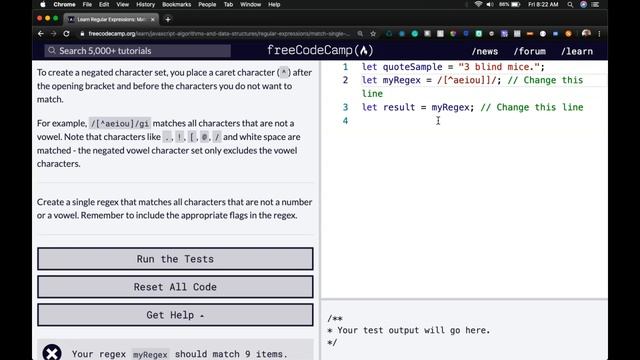Click the orange circular extension icon
Viewport: 640px width, 360px height.
[x=568, y=34]
